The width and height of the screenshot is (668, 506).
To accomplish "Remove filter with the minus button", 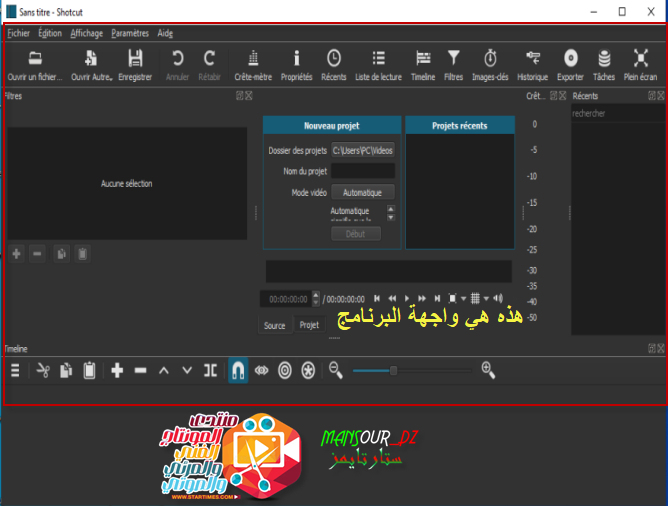I will (37, 254).
